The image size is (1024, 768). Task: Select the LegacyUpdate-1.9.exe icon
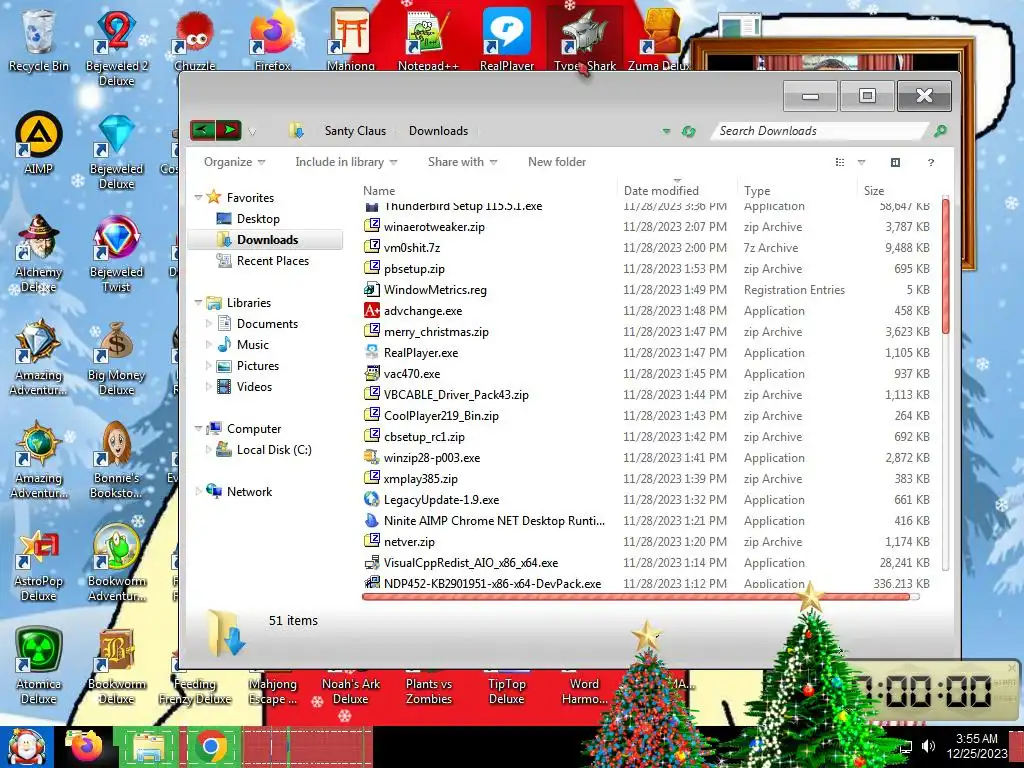(x=372, y=500)
